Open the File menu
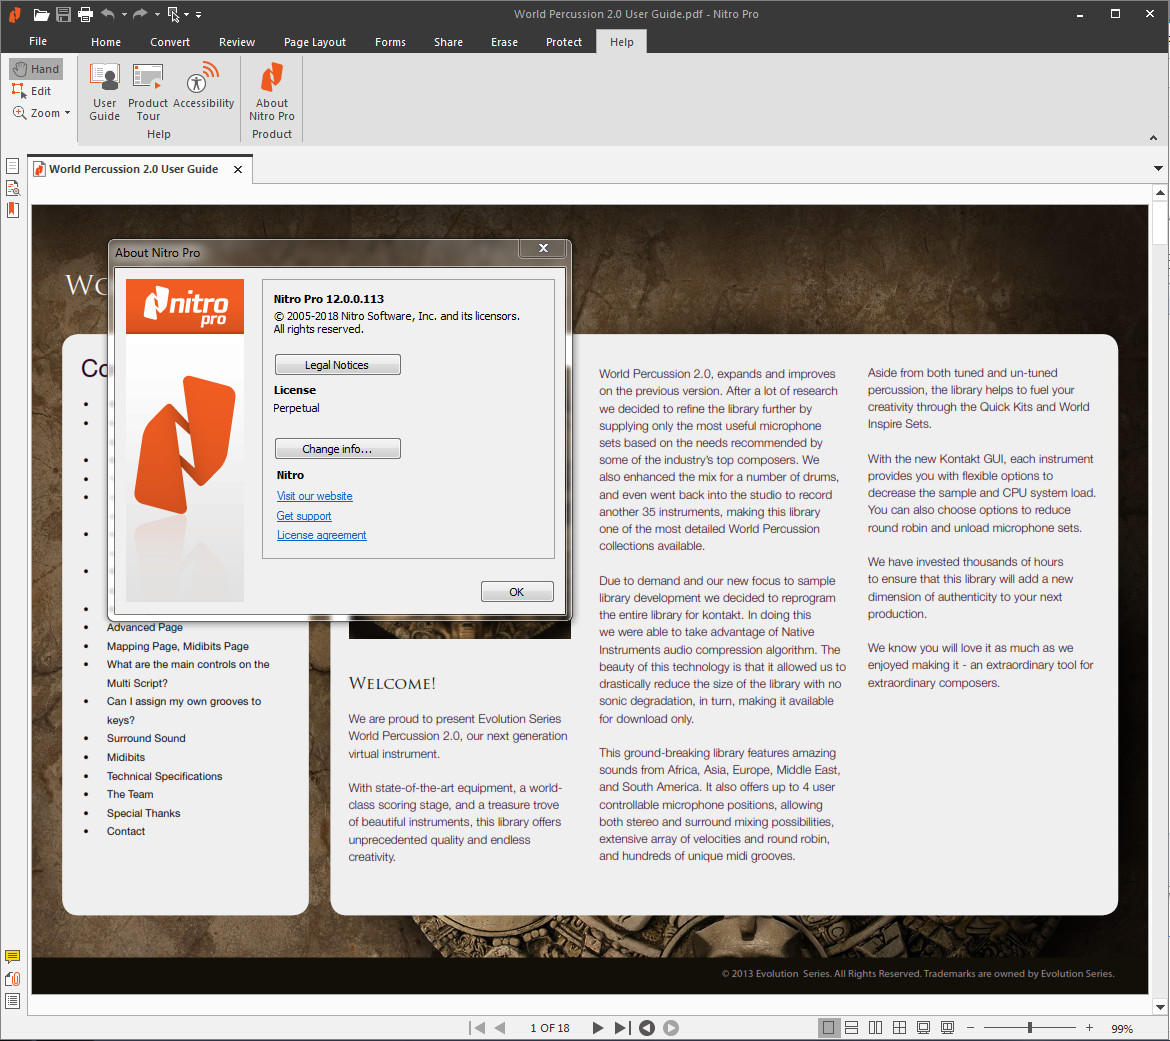The height and width of the screenshot is (1041, 1170). 38,41
